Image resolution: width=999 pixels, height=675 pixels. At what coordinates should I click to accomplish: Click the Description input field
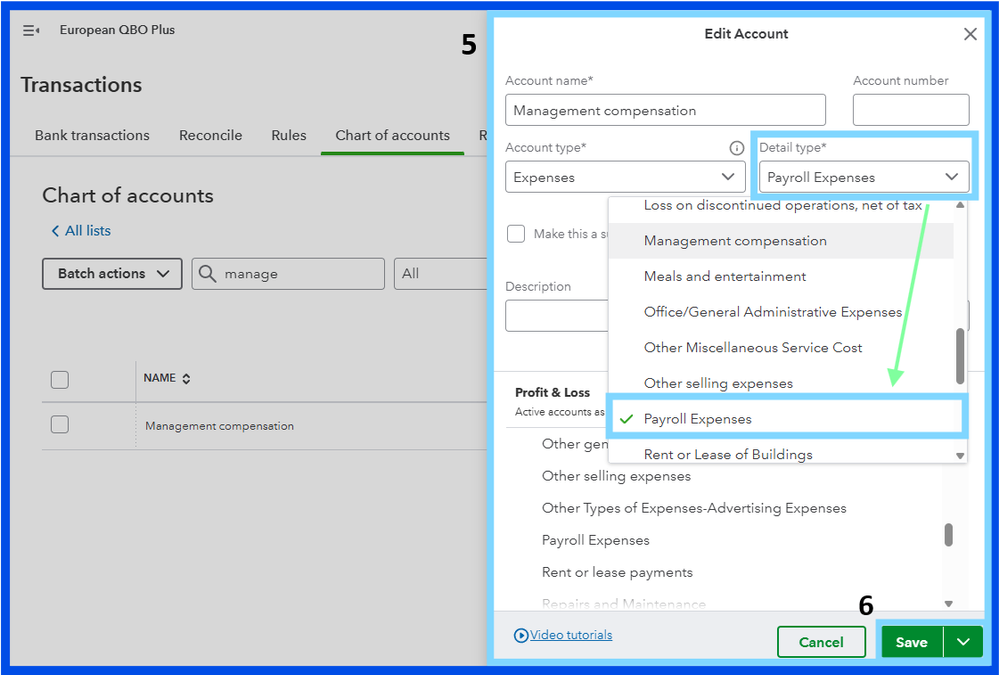tap(557, 316)
